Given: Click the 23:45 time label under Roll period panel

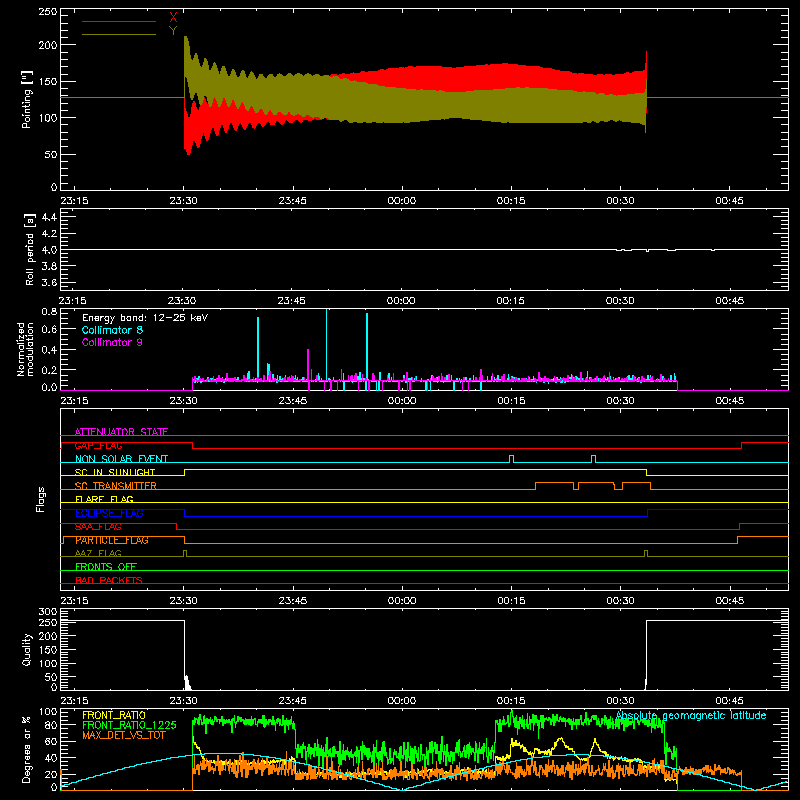Looking at the screenshot, I should click(291, 301).
